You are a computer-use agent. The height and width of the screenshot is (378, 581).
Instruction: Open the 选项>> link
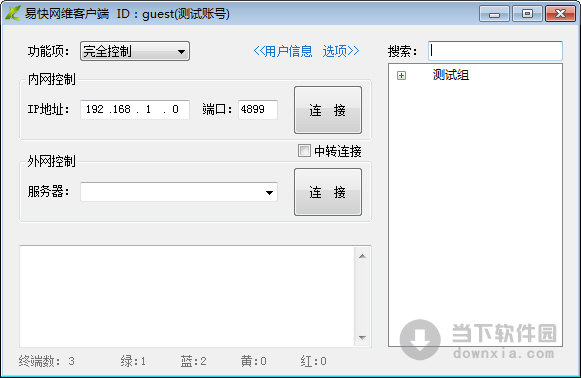341,51
